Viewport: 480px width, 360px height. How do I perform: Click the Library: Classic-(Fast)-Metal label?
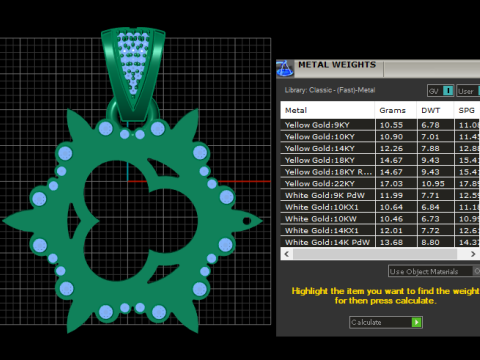330,90
